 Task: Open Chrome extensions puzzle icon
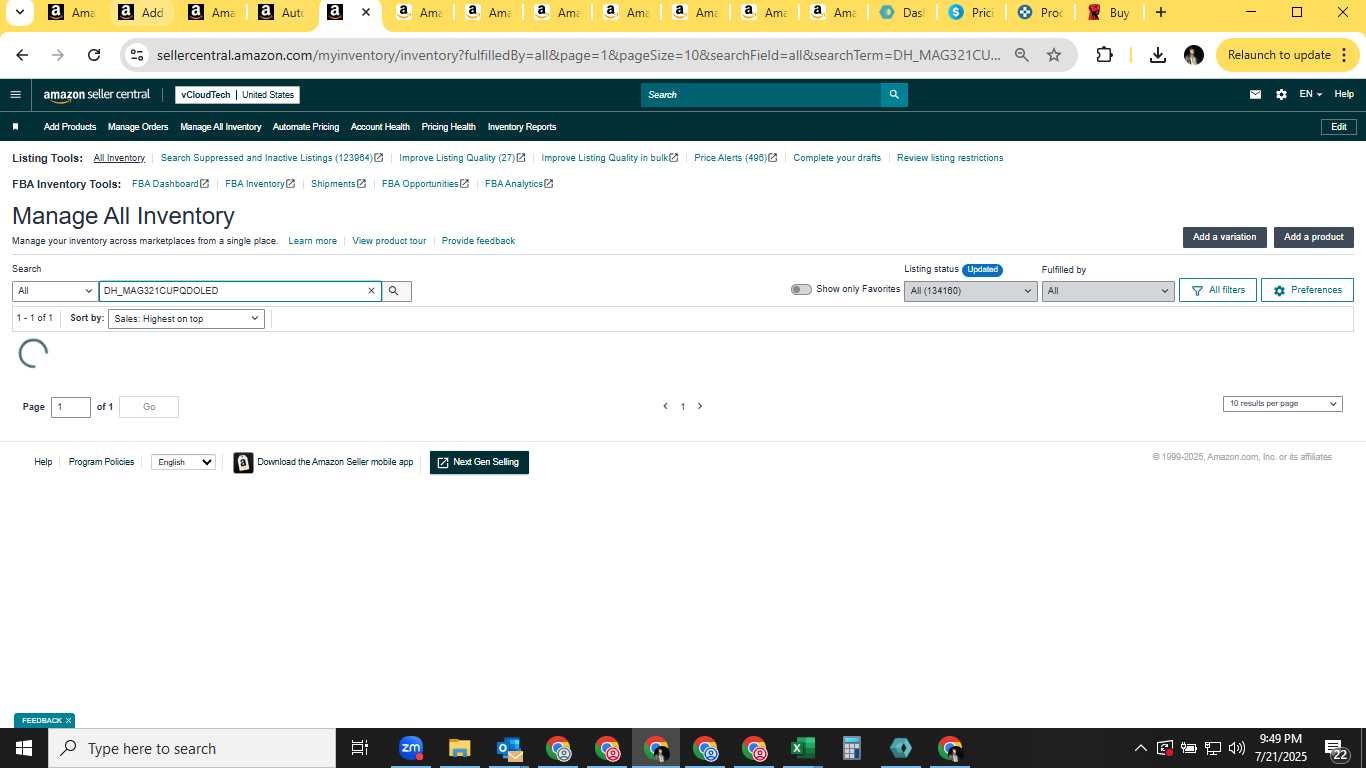pyautogui.click(x=1104, y=55)
